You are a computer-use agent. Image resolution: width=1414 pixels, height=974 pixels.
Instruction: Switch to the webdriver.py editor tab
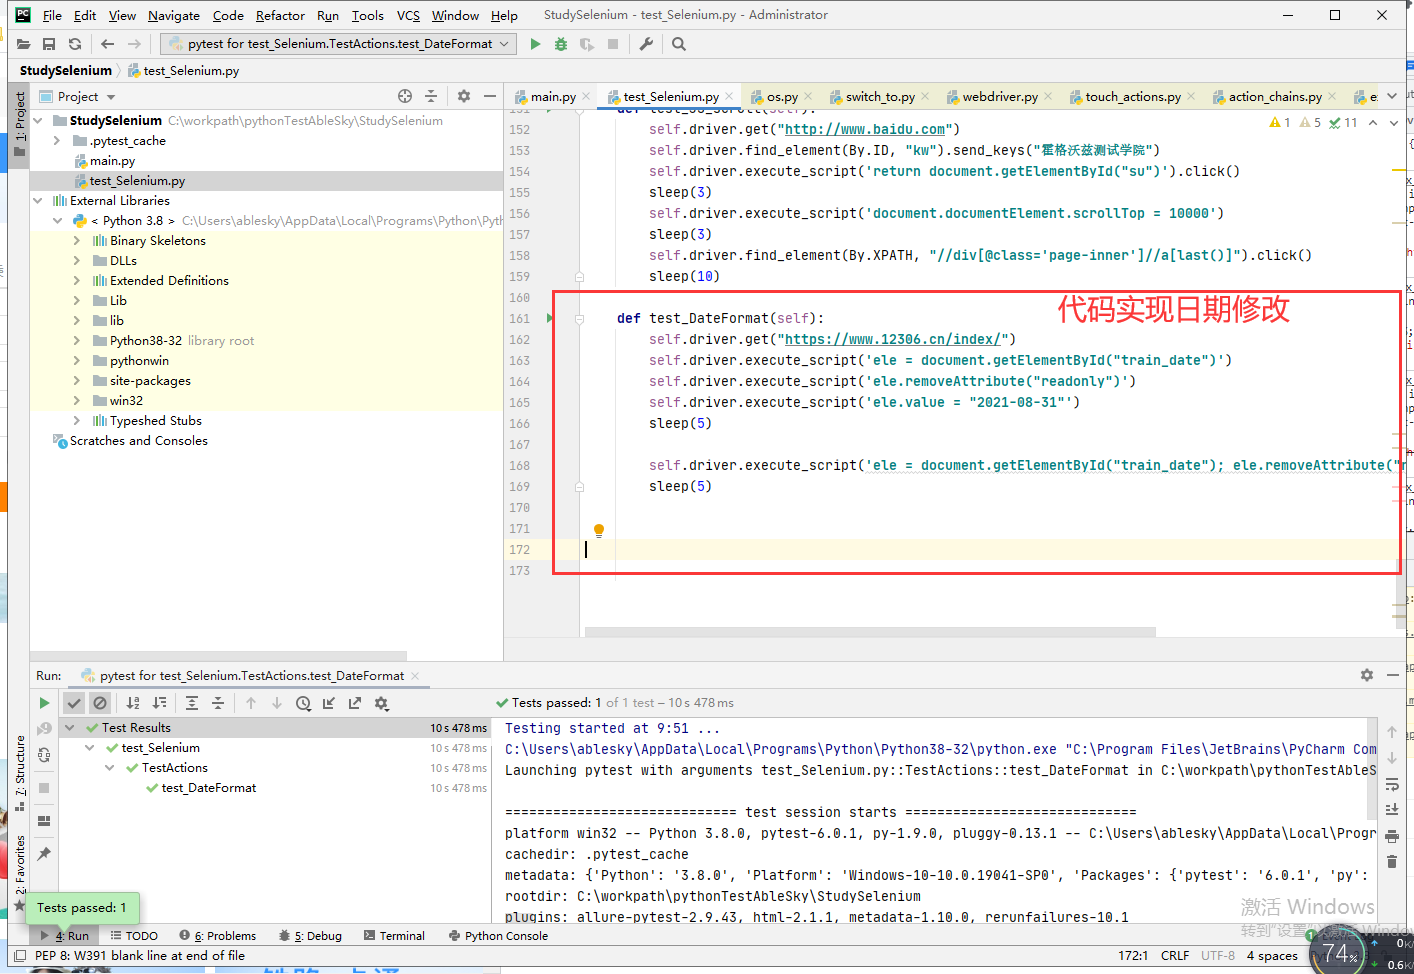click(x=1000, y=97)
